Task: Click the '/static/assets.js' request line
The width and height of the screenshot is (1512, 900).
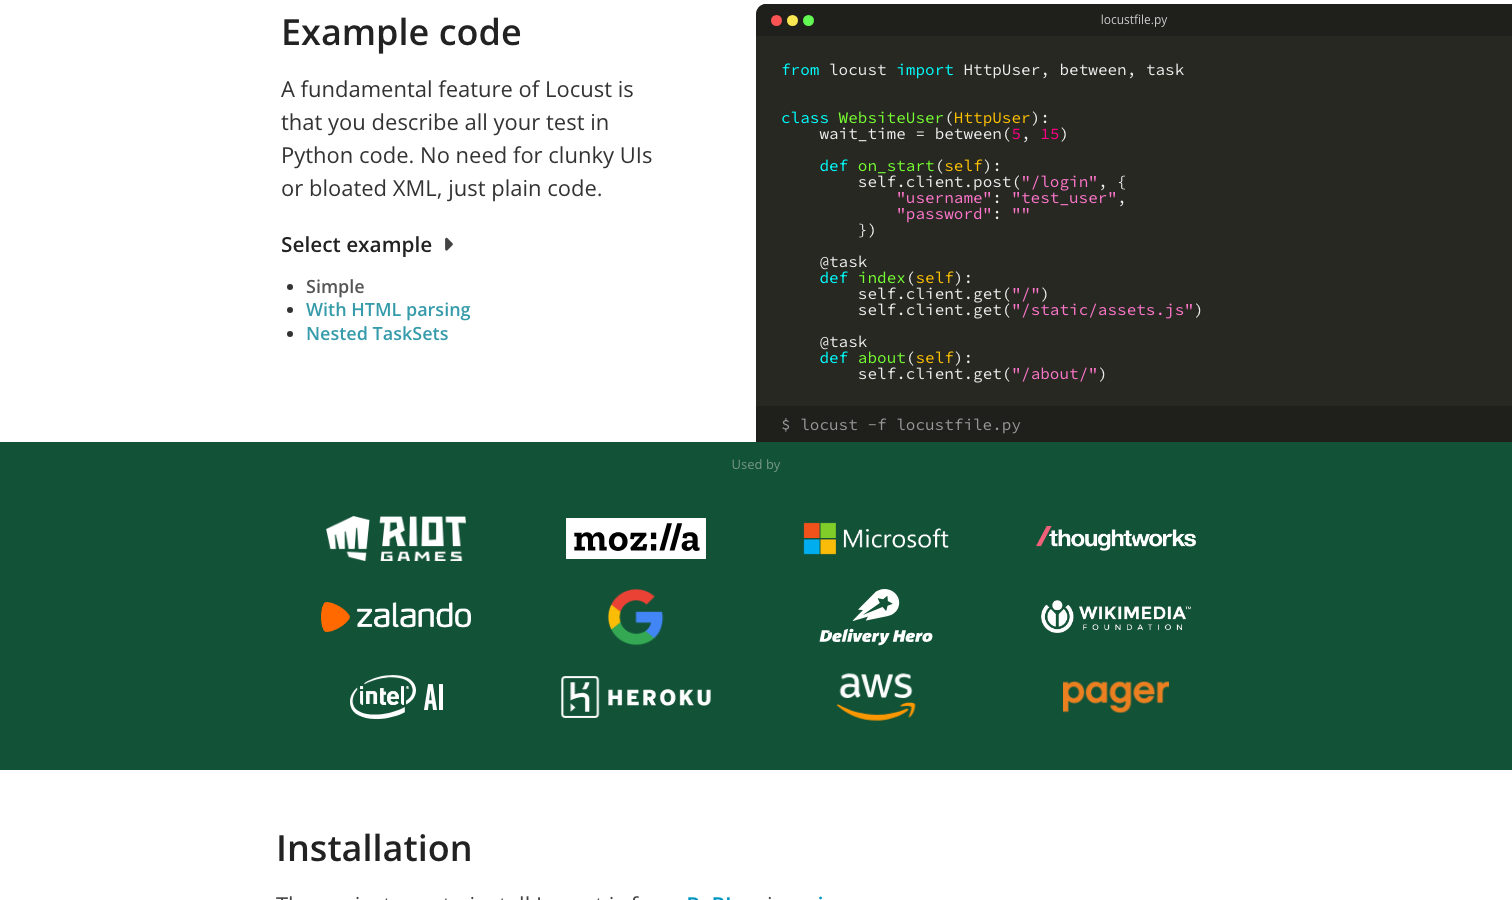Action: pos(1030,310)
